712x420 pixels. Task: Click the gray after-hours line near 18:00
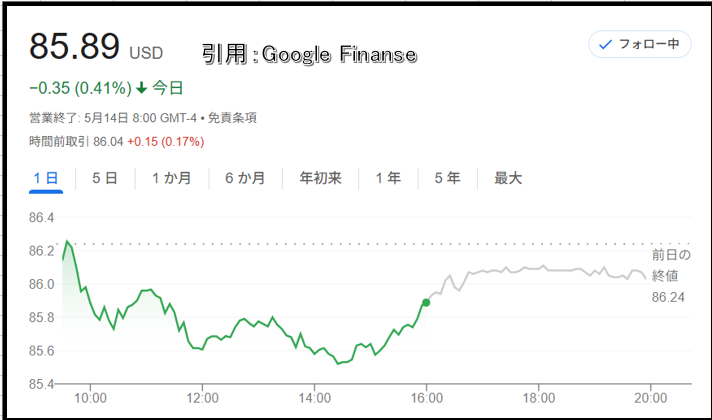tap(539, 268)
